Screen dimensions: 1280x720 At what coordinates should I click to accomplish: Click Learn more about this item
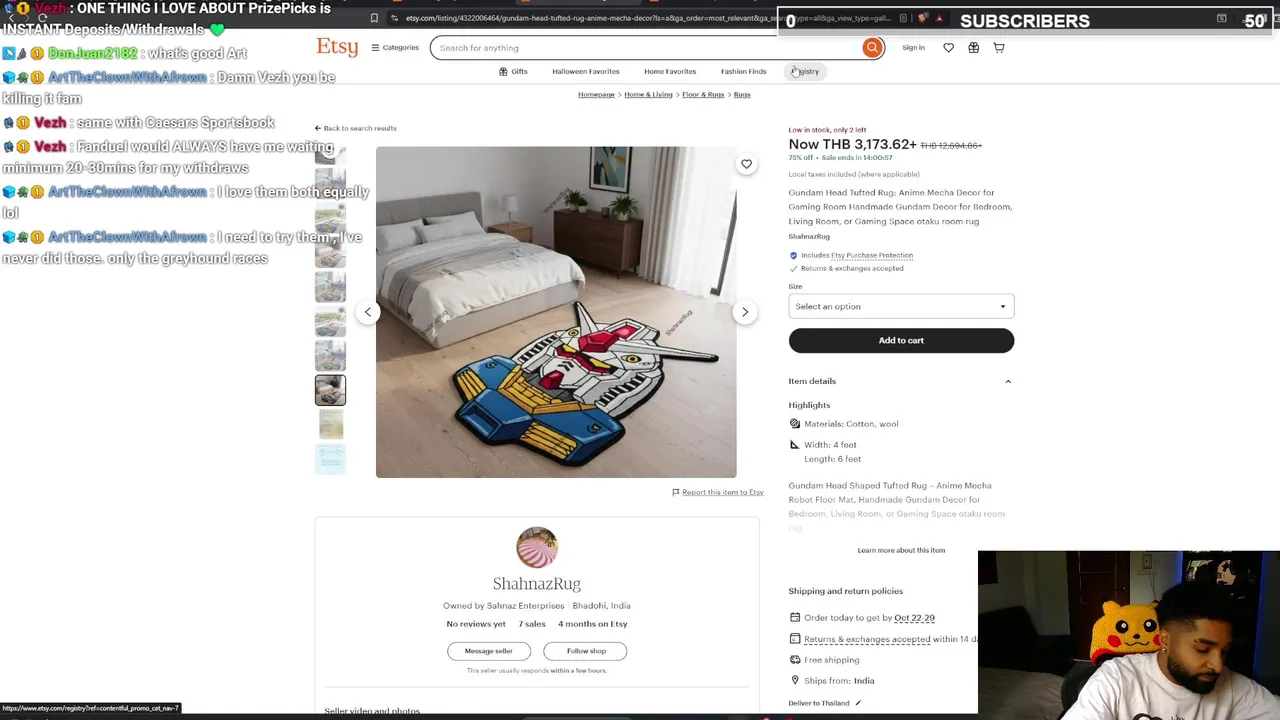tap(901, 550)
